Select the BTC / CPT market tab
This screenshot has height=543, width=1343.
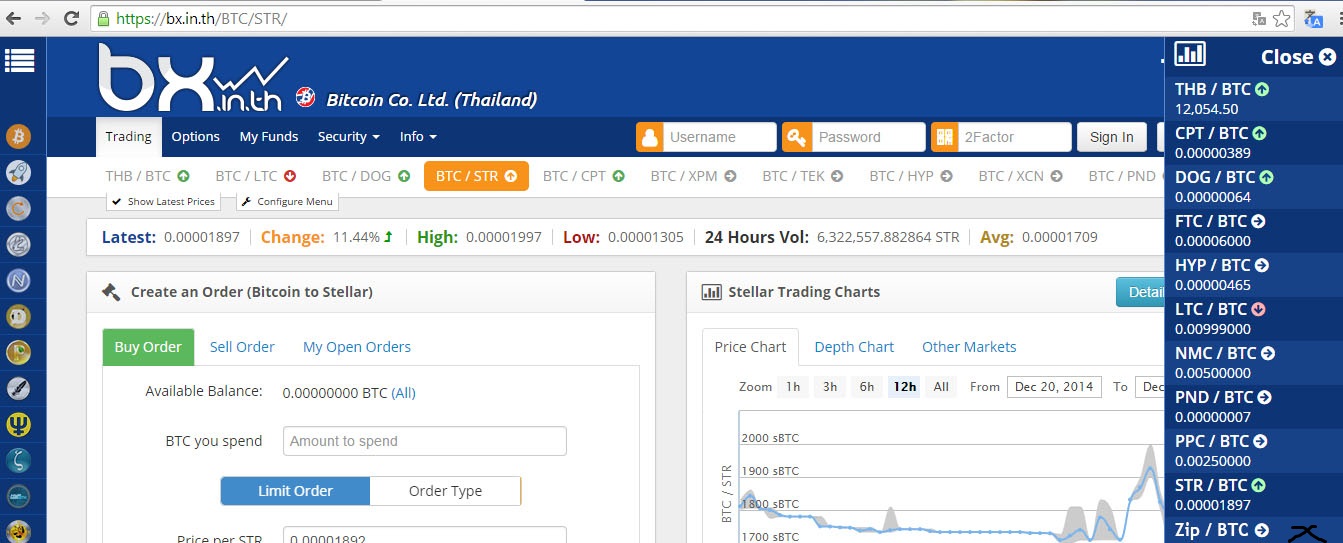(x=584, y=176)
